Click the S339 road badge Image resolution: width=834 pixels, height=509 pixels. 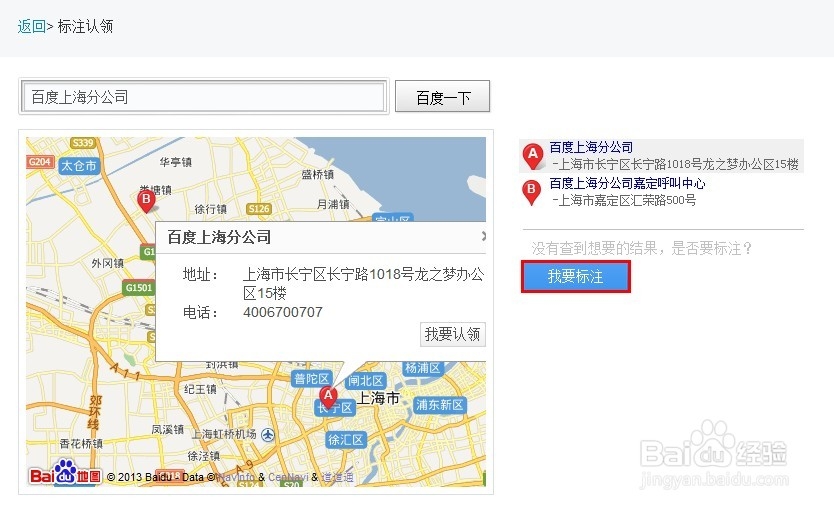click(x=83, y=143)
